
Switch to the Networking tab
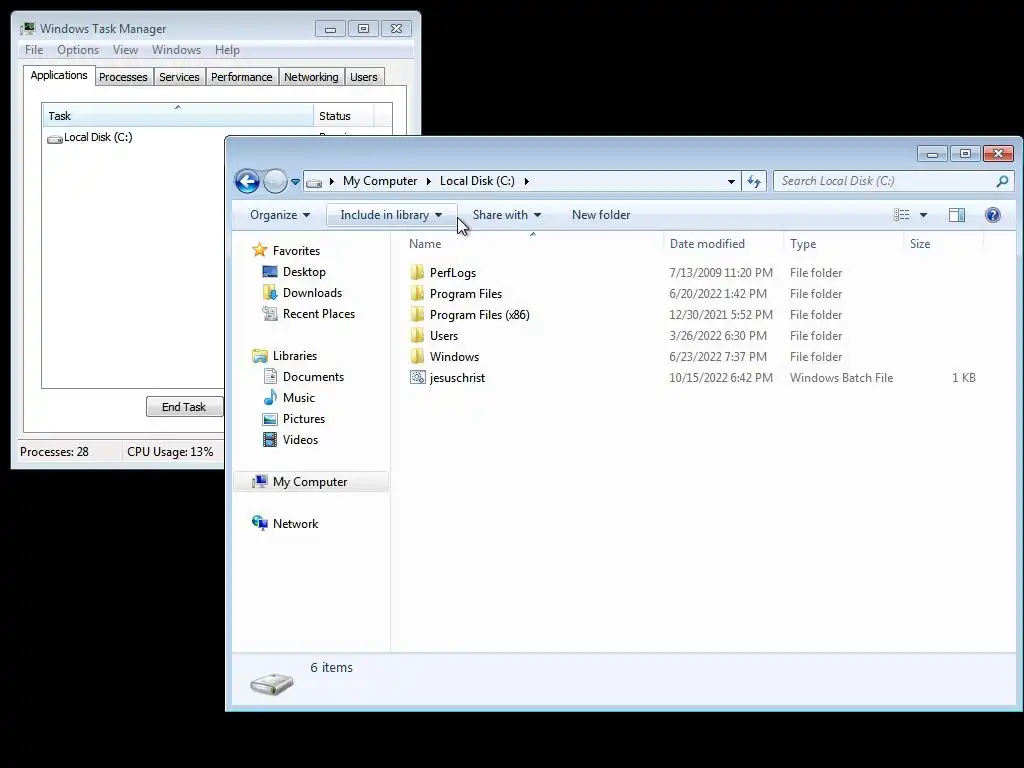pyautogui.click(x=311, y=77)
